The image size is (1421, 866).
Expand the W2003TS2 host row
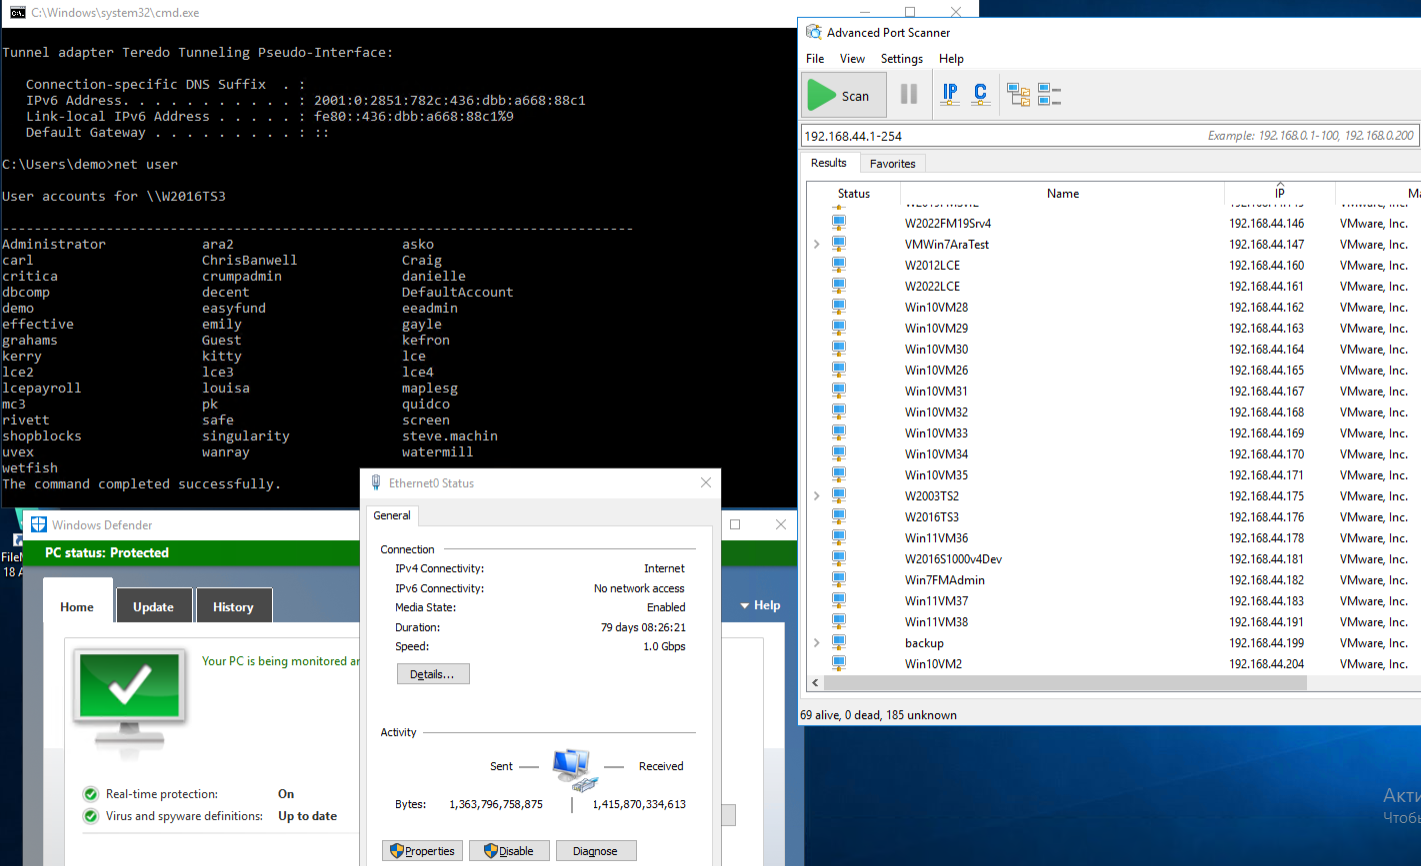(x=817, y=496)
